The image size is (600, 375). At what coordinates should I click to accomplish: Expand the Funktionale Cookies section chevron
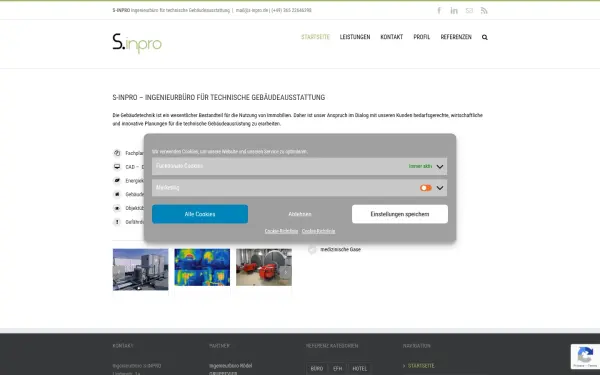click(440, 166)
